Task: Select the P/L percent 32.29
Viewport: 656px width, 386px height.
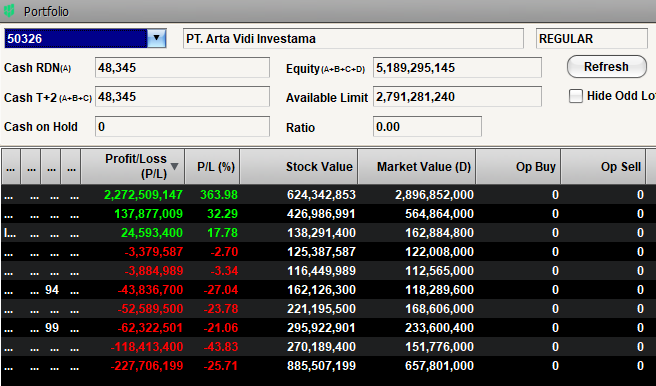Action: [222, 214]
